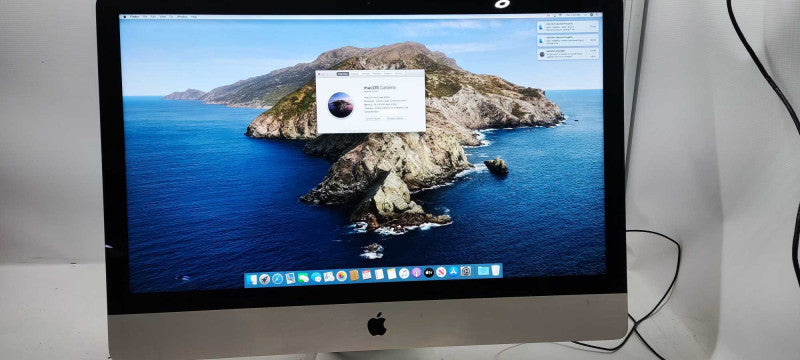Viewport: 800px width, 360px height.
Task: Open the Trash in the Dock
Action: [495, 270]
